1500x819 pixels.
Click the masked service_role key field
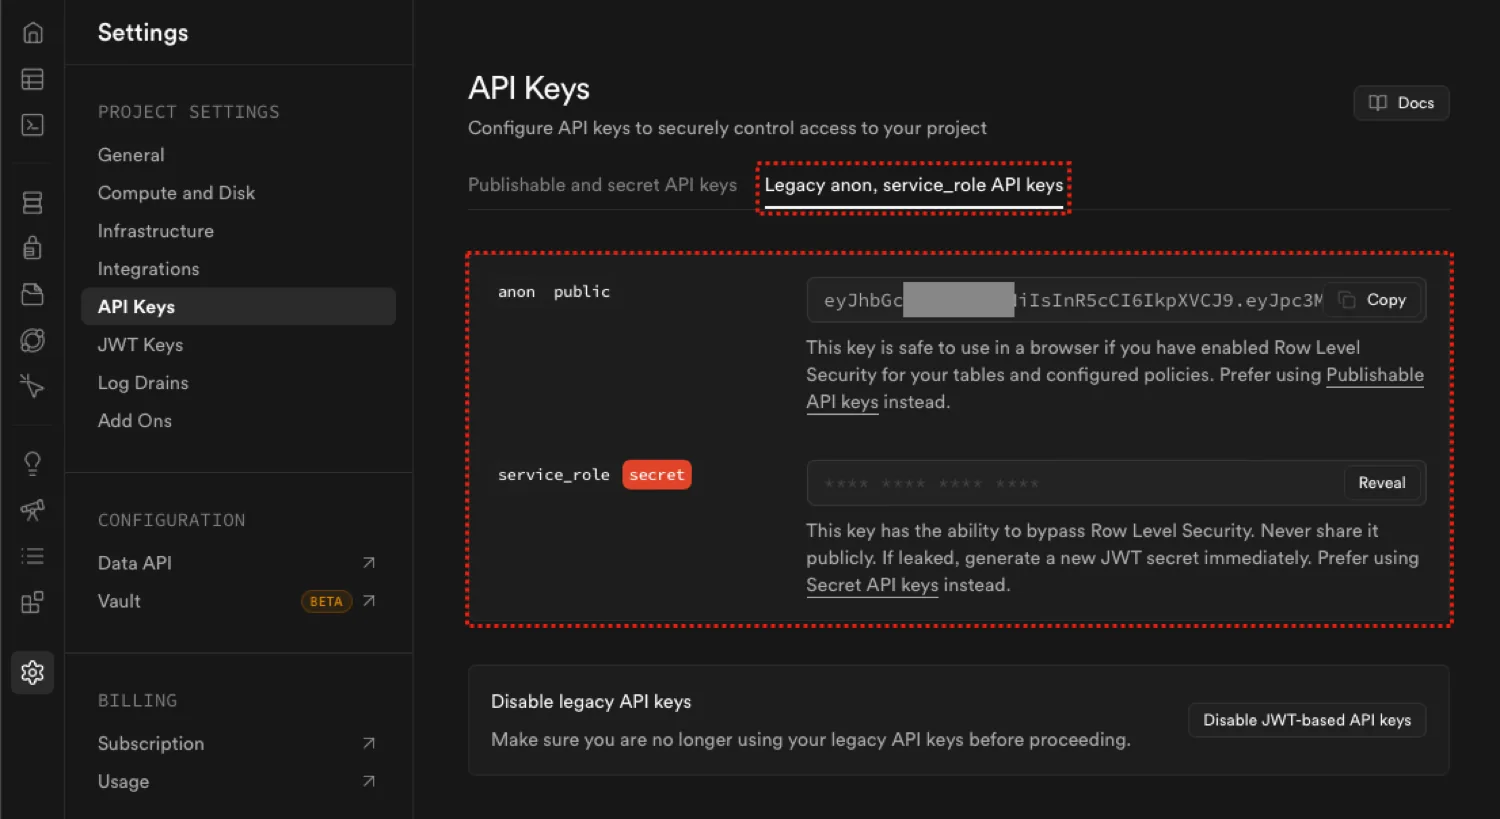pos(1050,482)
